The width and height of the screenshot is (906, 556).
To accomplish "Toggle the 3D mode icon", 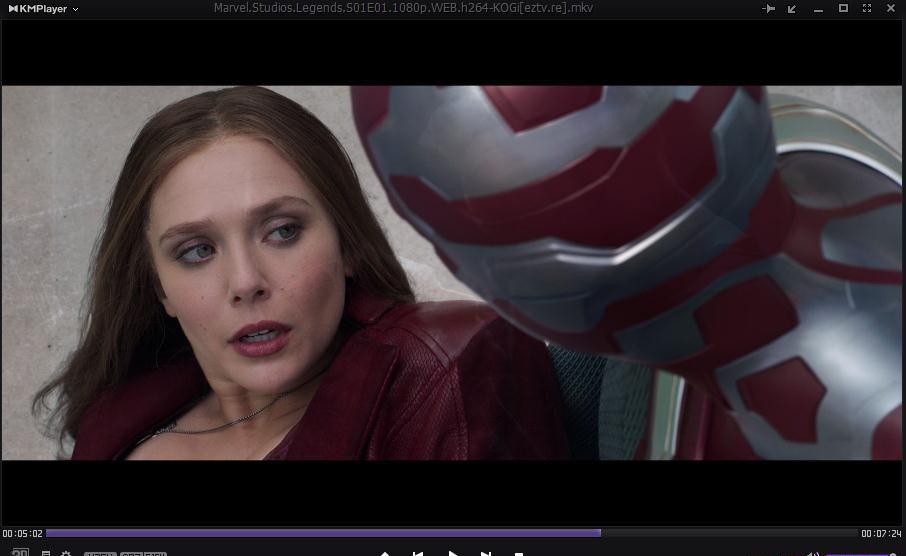I will [20, 553].
